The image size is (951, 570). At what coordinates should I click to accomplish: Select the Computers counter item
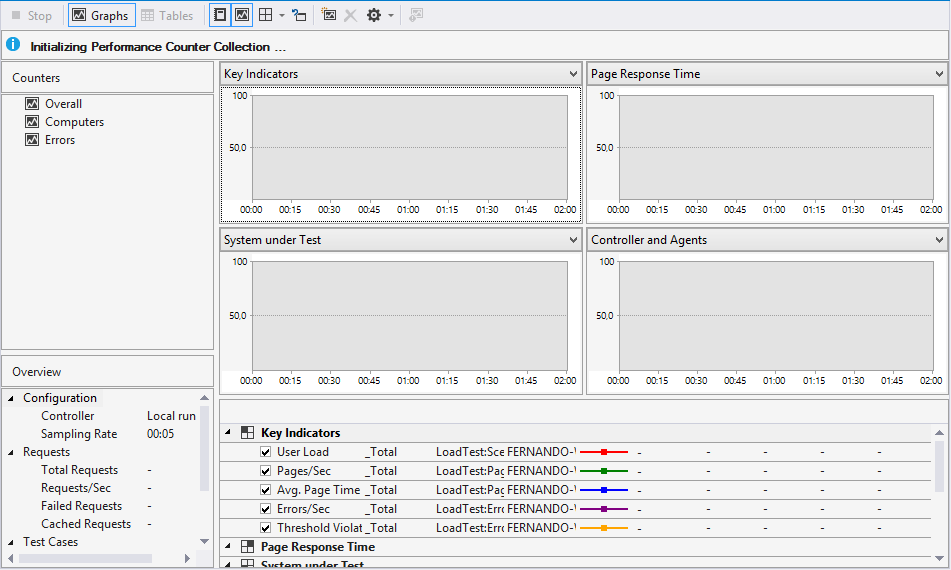(x=74, y=122)
